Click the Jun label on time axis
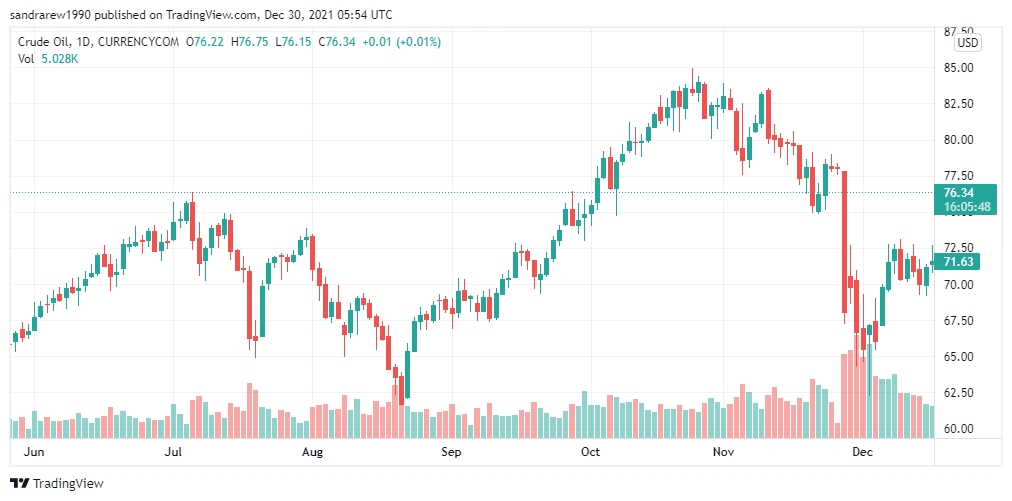1012x501 pixels. pos(34,452)
